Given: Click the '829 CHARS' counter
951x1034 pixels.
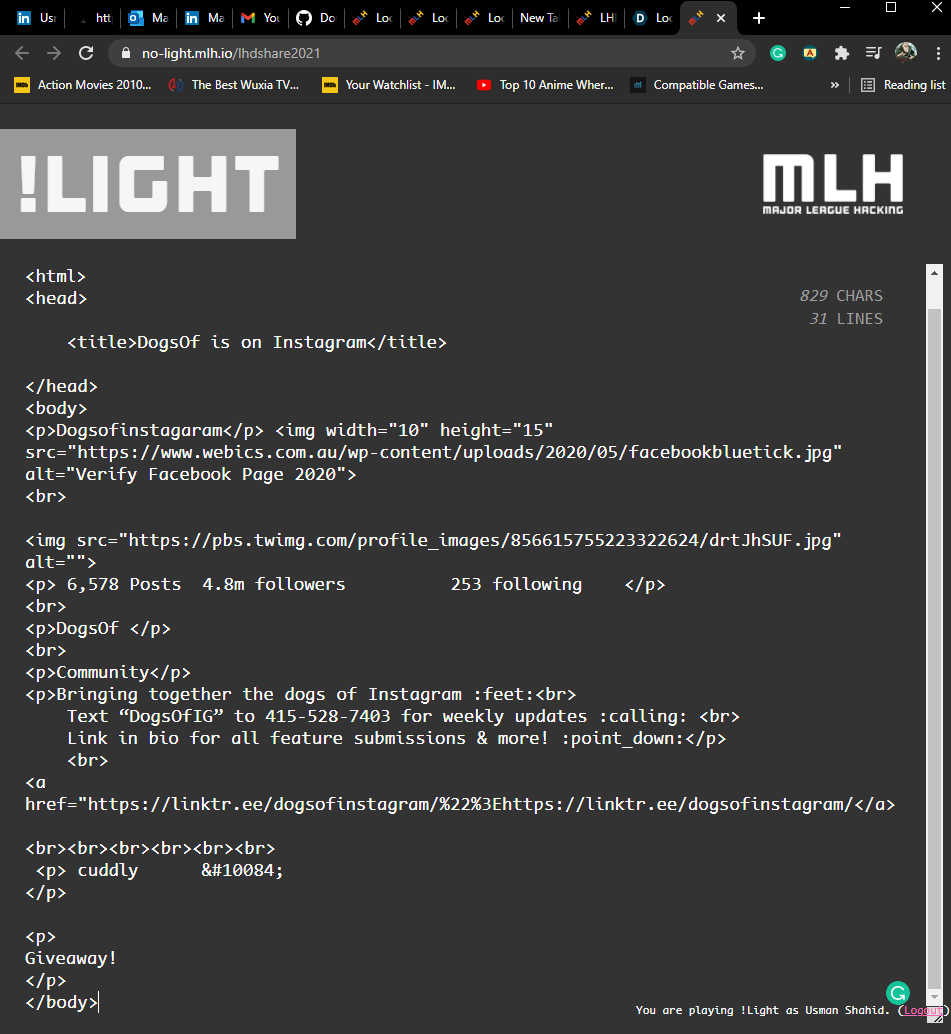Looking at the screenshot, I should 841,295.
